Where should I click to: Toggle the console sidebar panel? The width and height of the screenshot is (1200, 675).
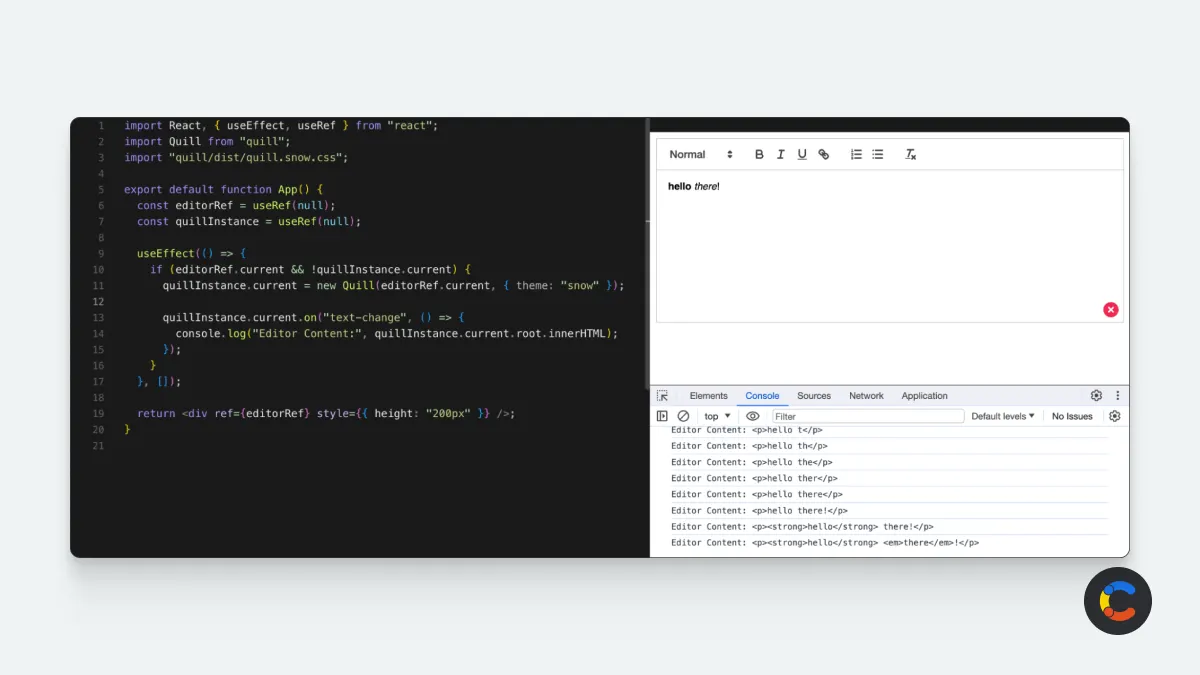[662, 416]
